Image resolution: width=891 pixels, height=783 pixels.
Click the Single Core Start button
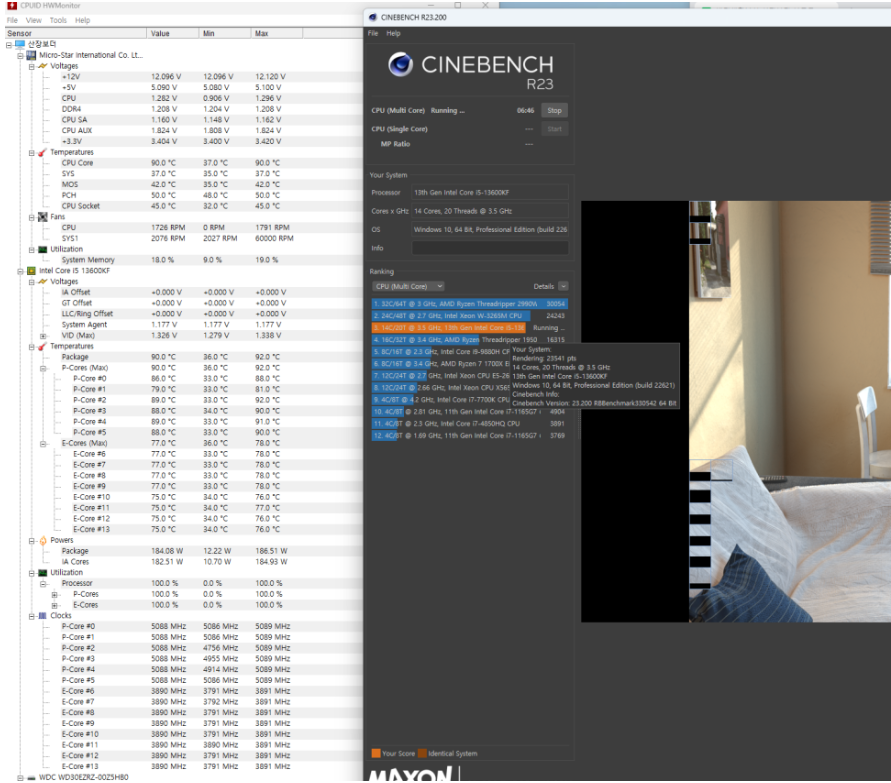[554, 130]
